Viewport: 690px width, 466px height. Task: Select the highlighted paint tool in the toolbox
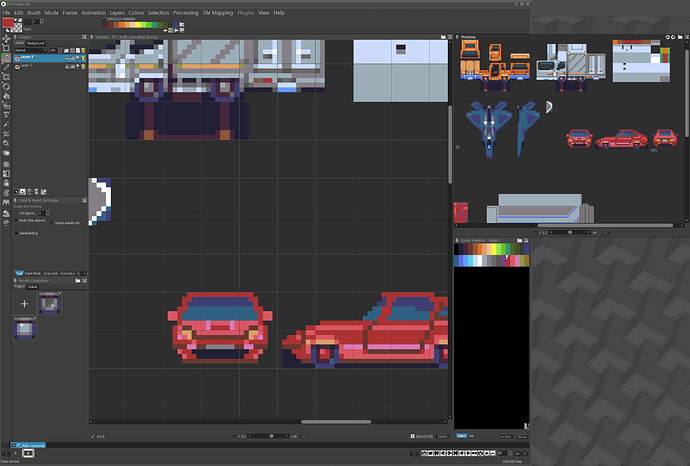click(x=6, y=58)
